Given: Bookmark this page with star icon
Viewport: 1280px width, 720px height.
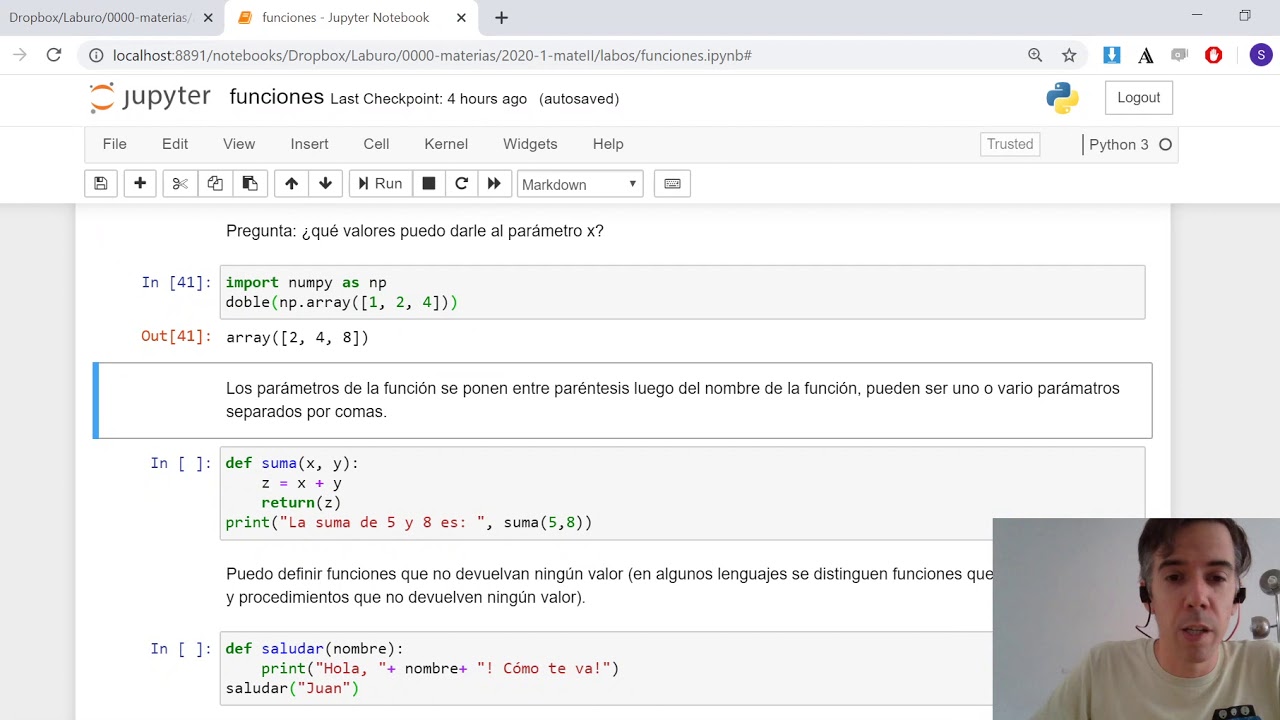Looking at the screenshot, I should click(1069, 55).
